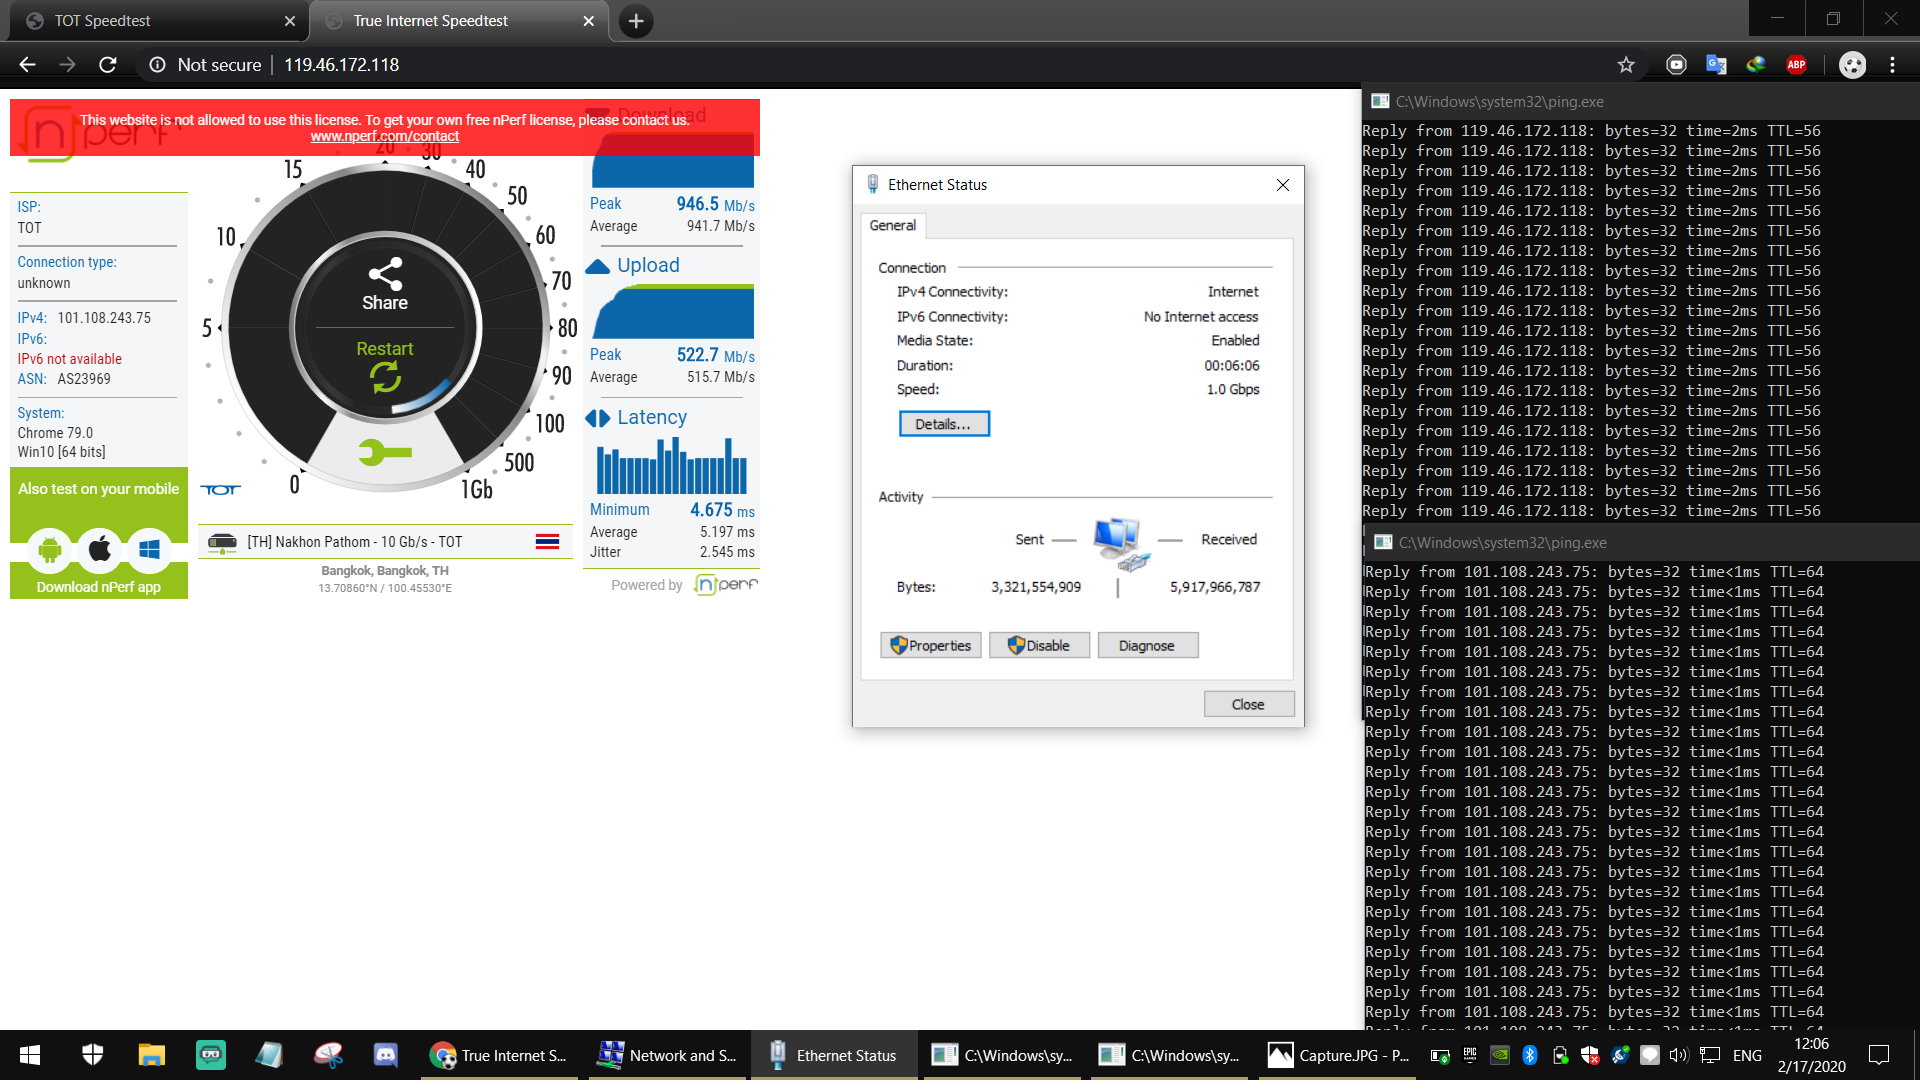Click the Upload heading
Screen dimensions: 1920x1080
(x=648, y=266)
